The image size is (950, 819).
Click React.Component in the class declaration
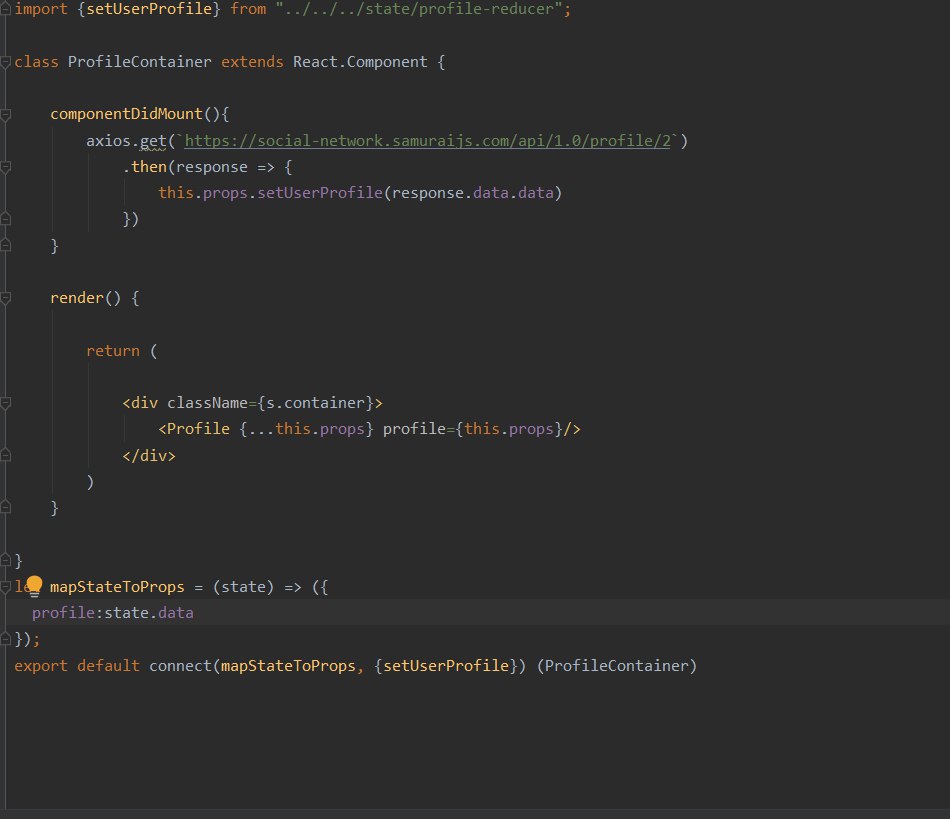coord(360,62)
